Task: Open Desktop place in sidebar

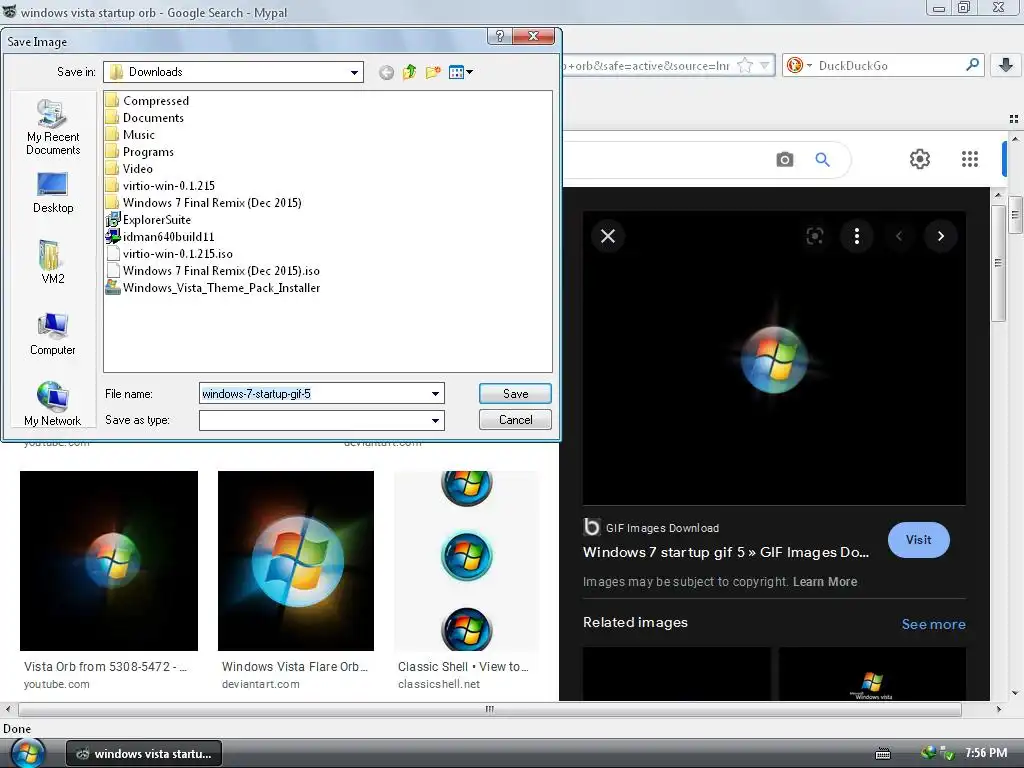Action: click(53, 193)
